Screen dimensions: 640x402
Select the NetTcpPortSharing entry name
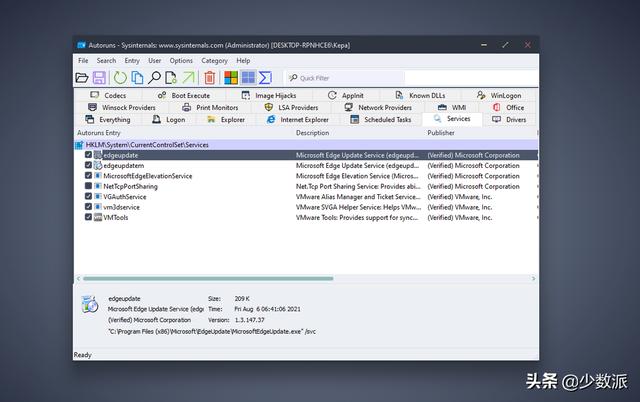[x=130, y=187]
